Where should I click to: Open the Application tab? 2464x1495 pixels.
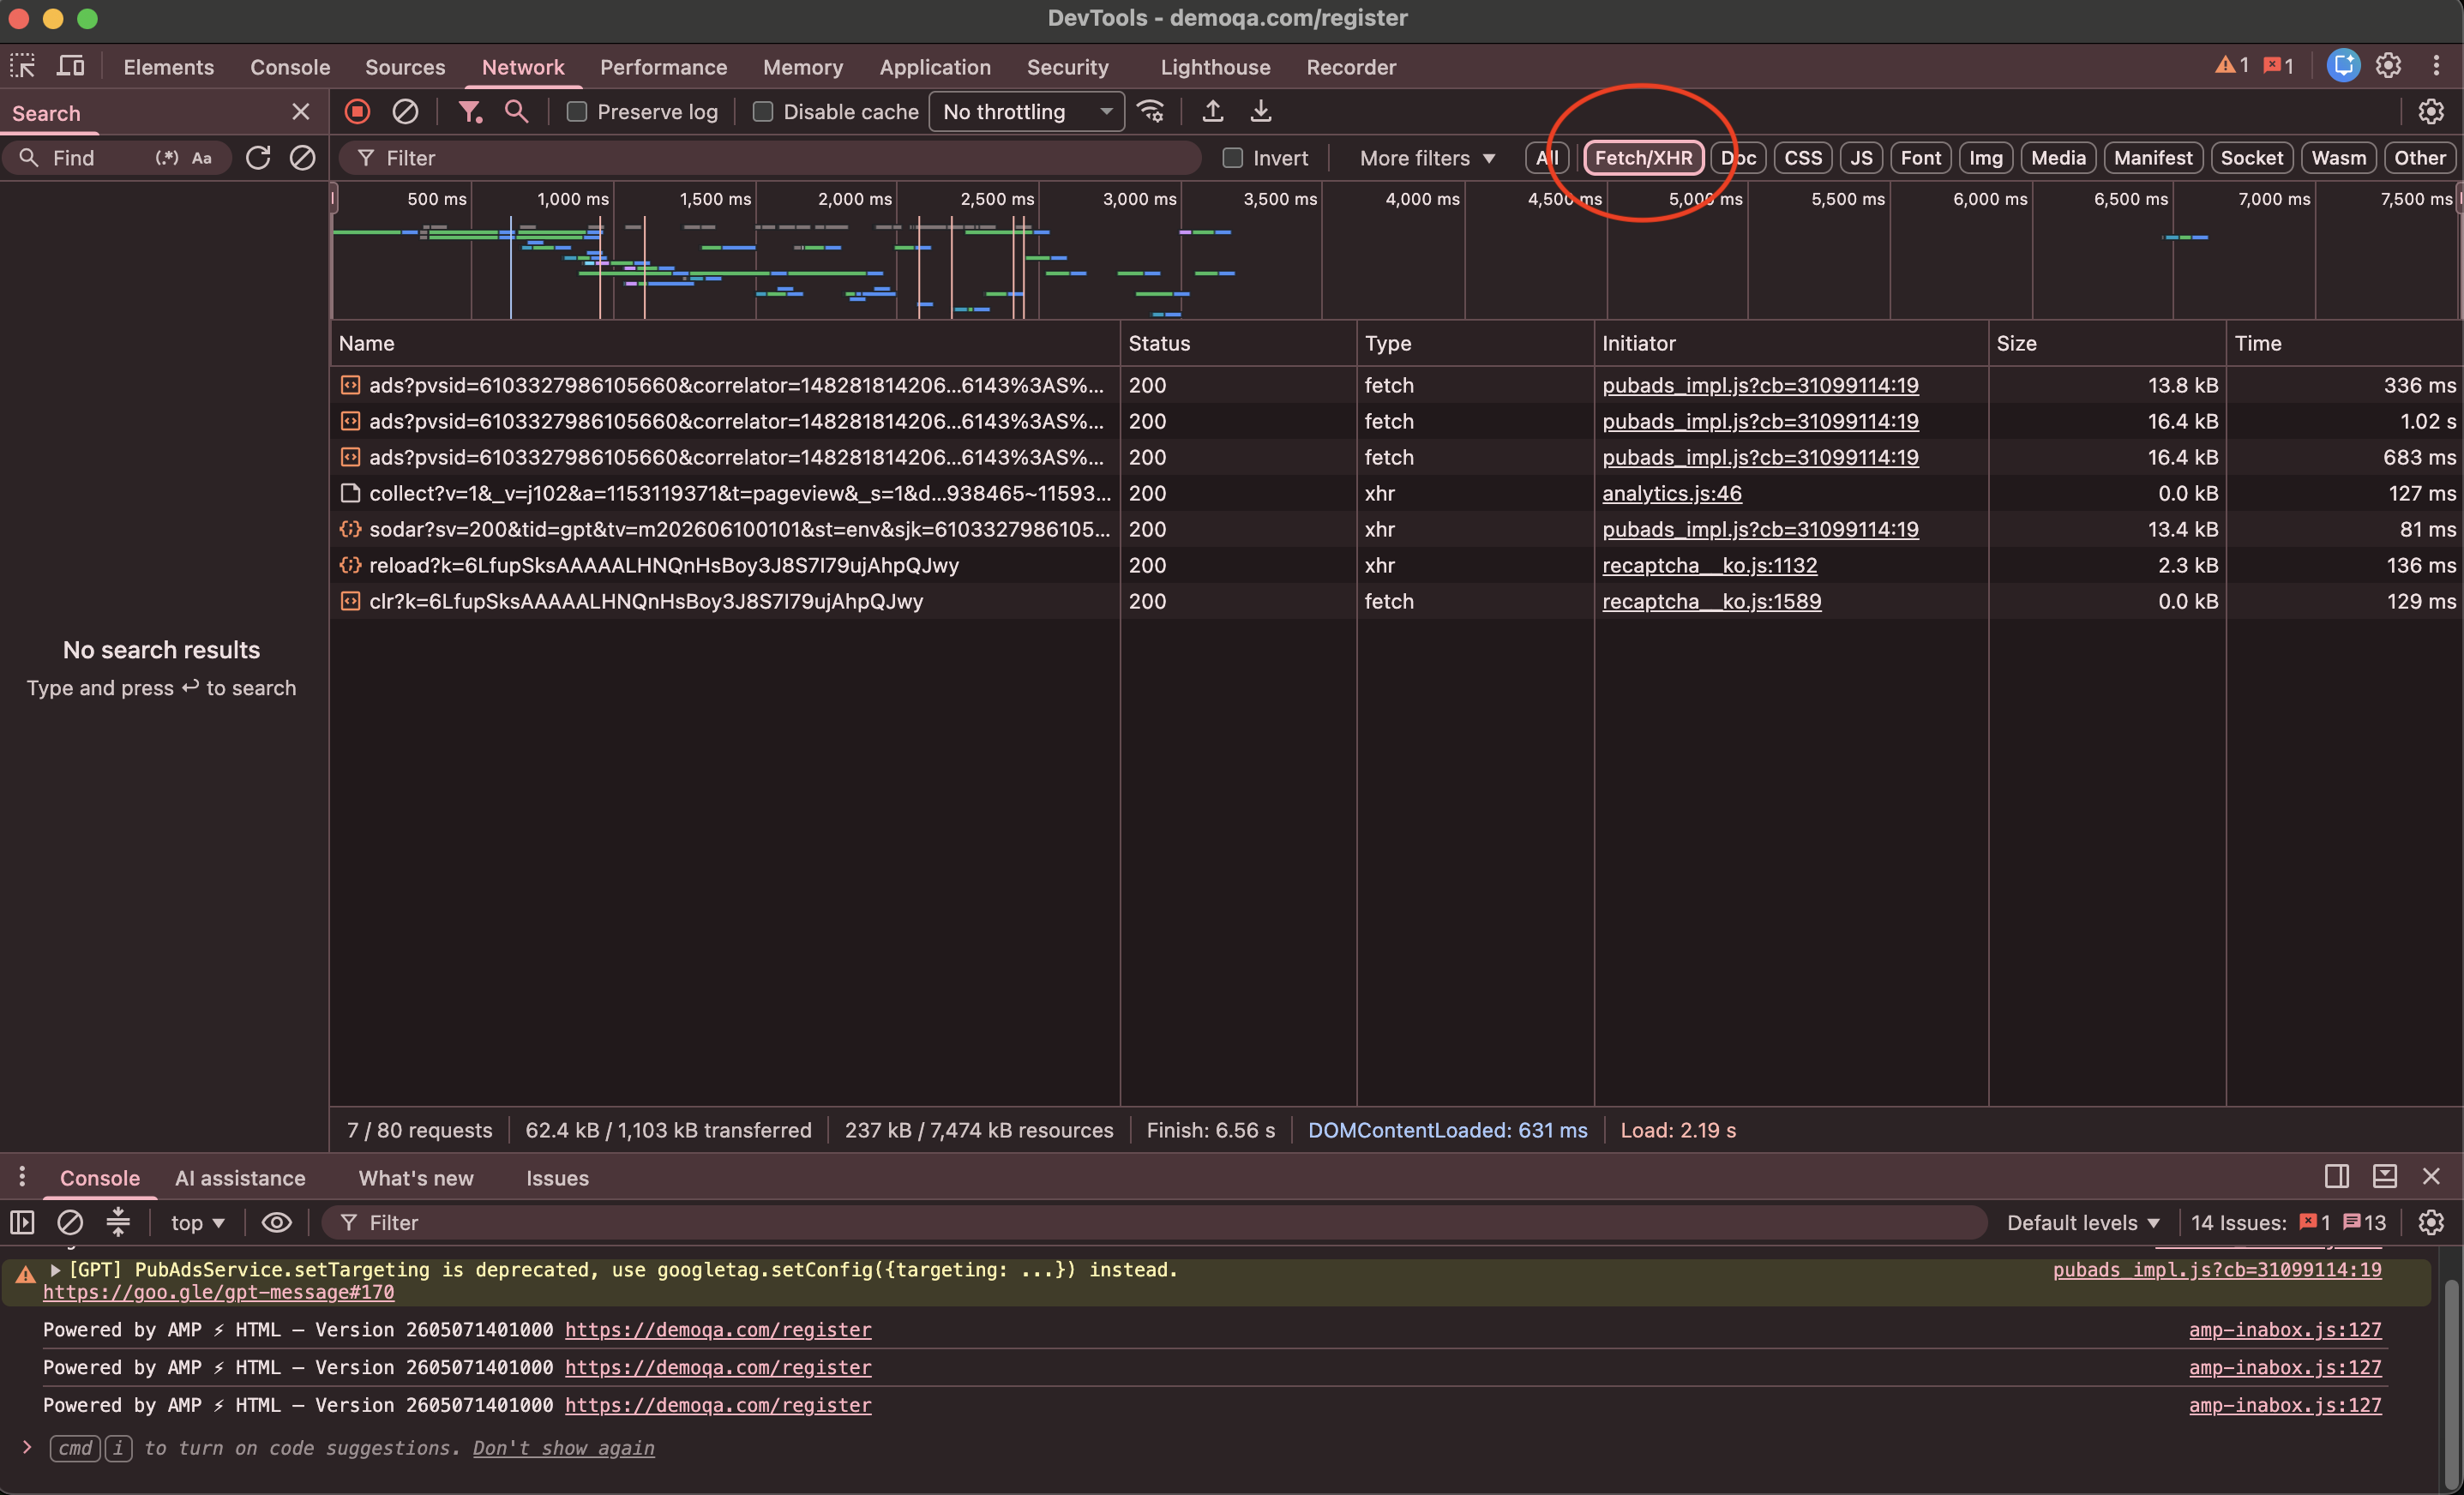935,67
